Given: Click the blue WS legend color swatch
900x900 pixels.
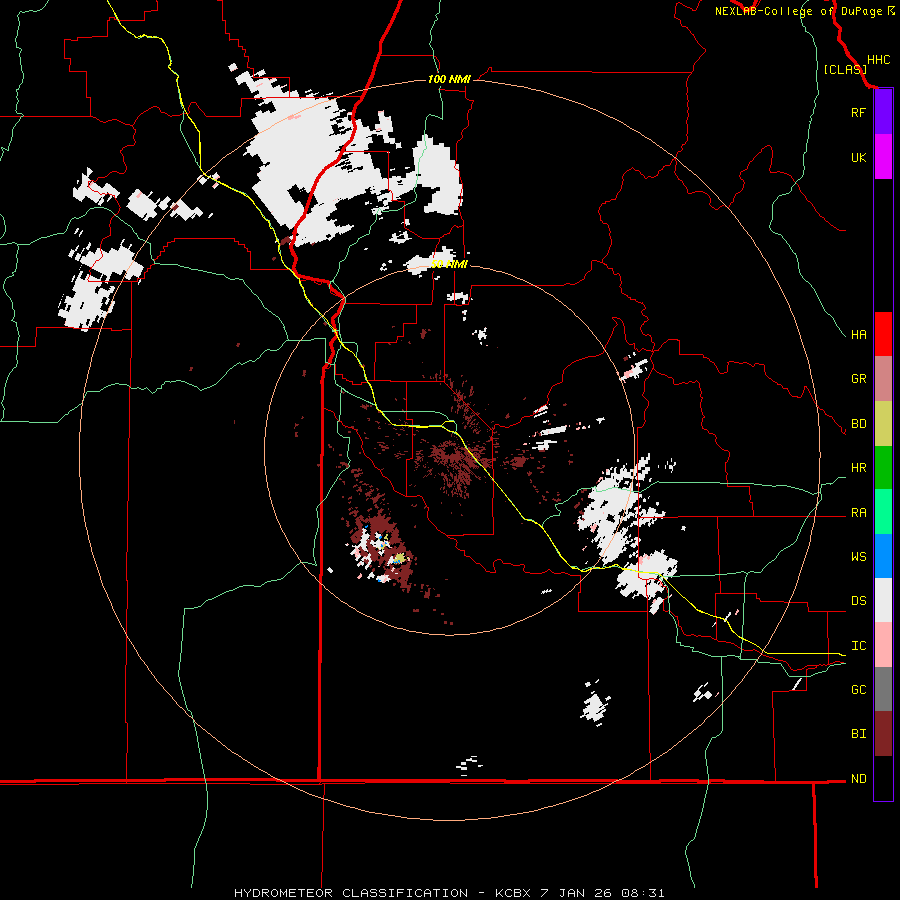Looking at the screenshot, I should [x=883, y=556].
